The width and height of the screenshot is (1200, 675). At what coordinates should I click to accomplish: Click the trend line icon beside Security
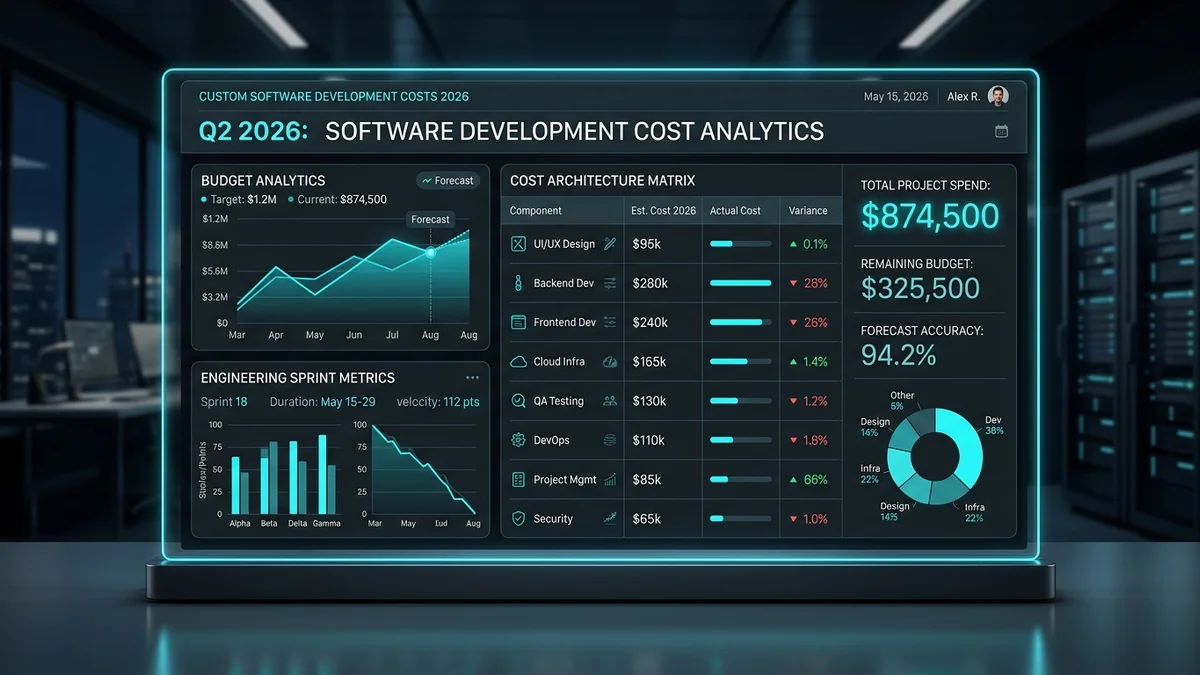(x=610, y=518)
